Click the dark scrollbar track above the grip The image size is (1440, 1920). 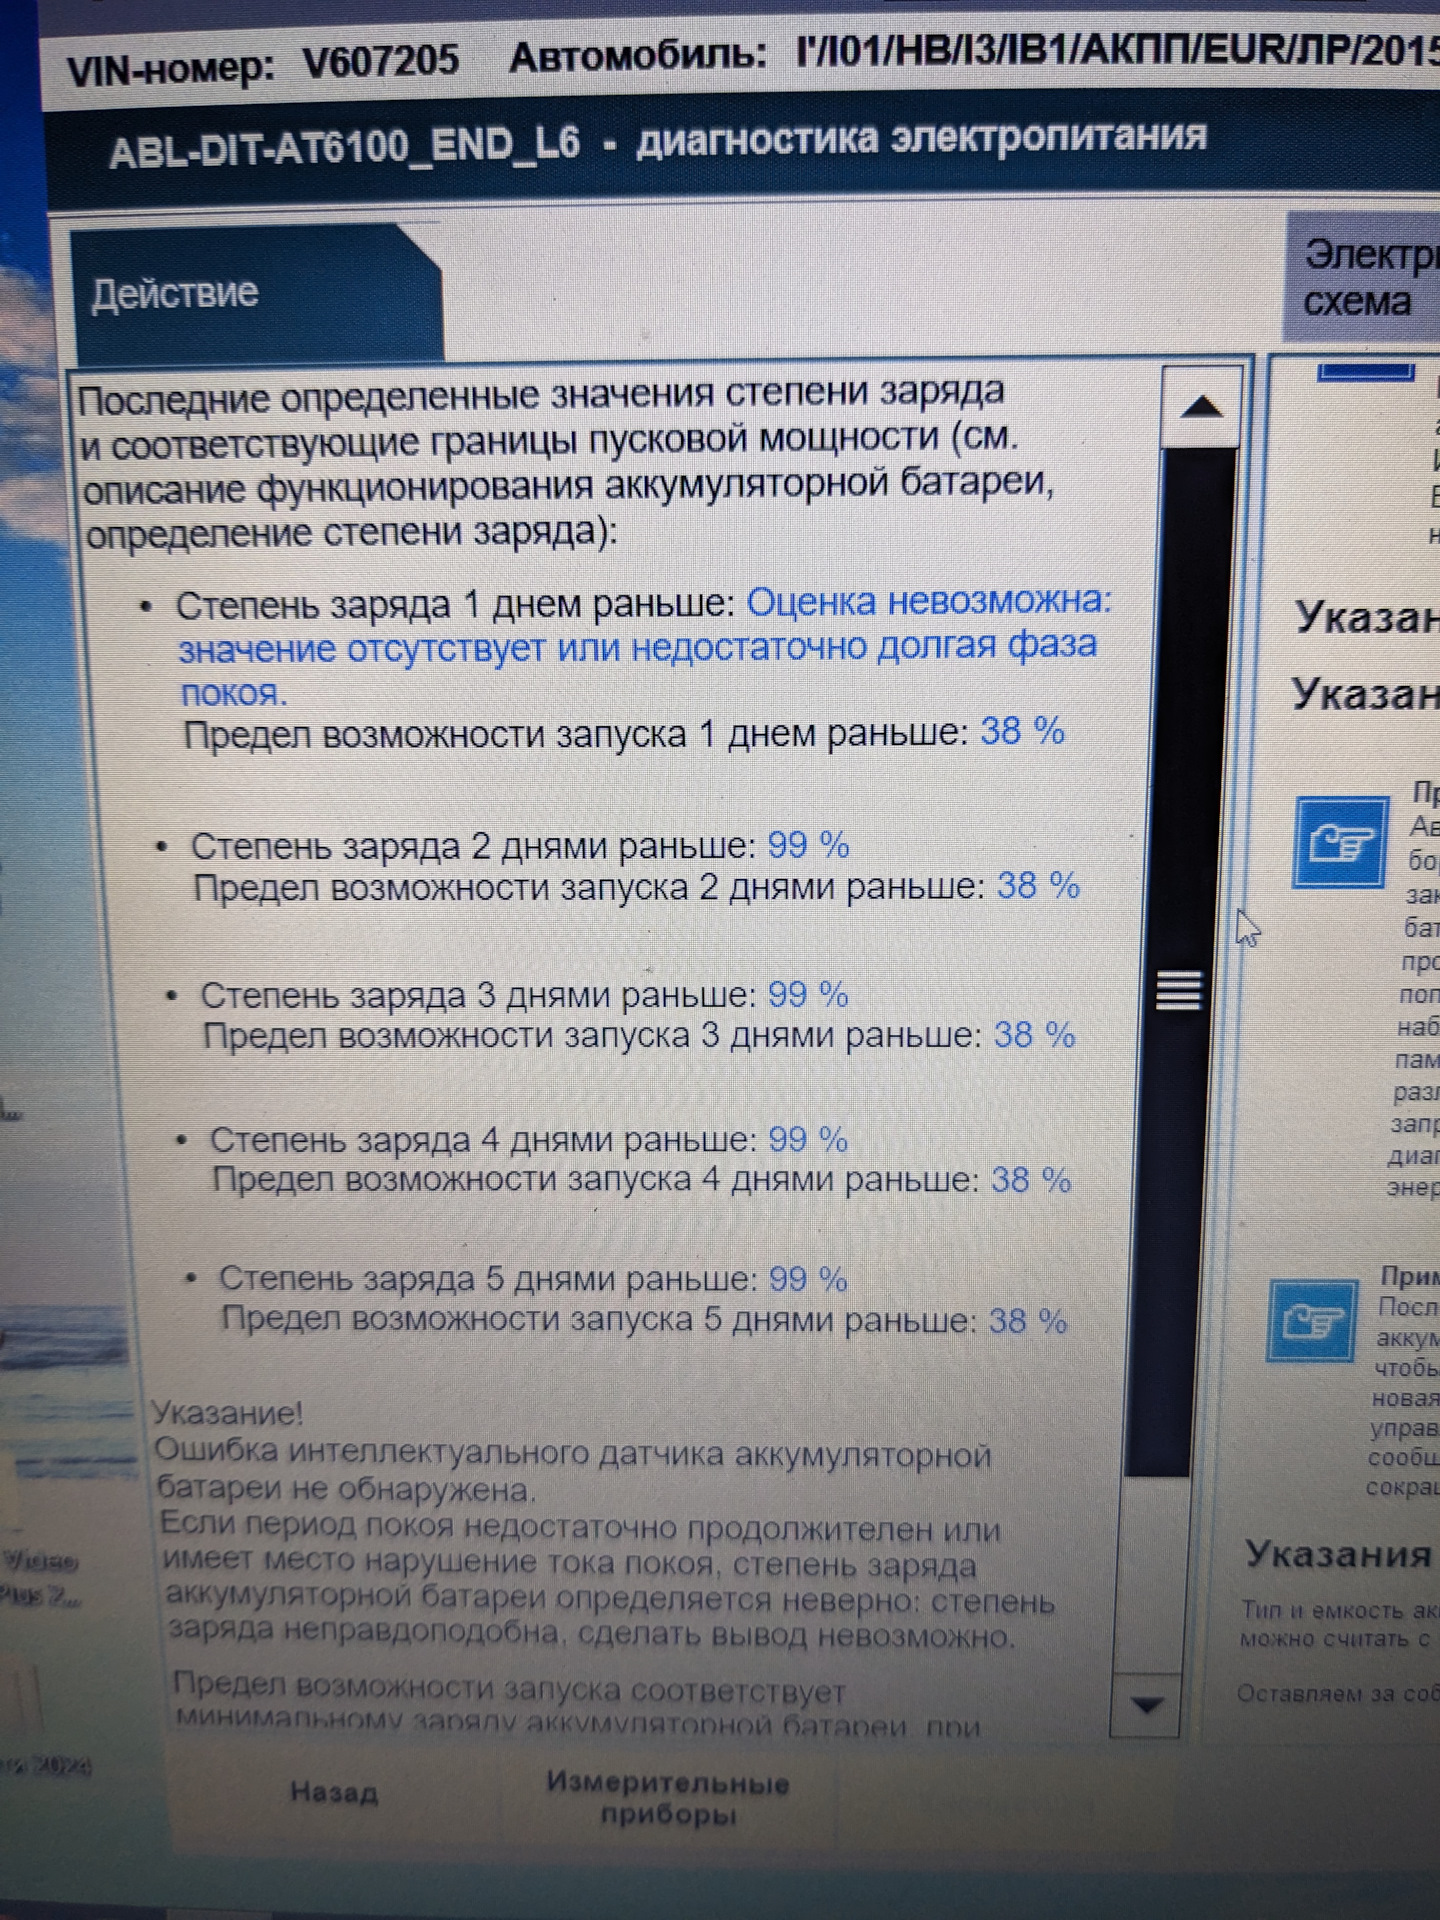pyautogui.click(x=1190, y=700)
